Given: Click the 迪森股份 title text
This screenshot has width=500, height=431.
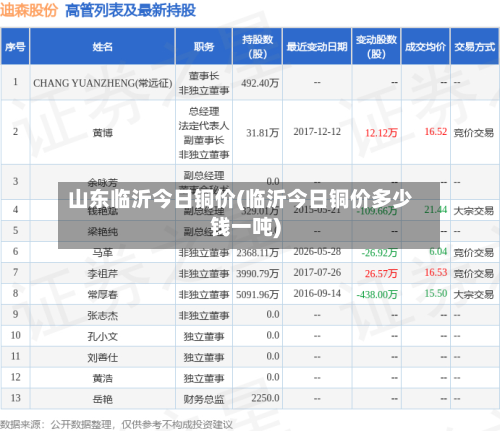Looking at the screenshot, I should 29,10.
